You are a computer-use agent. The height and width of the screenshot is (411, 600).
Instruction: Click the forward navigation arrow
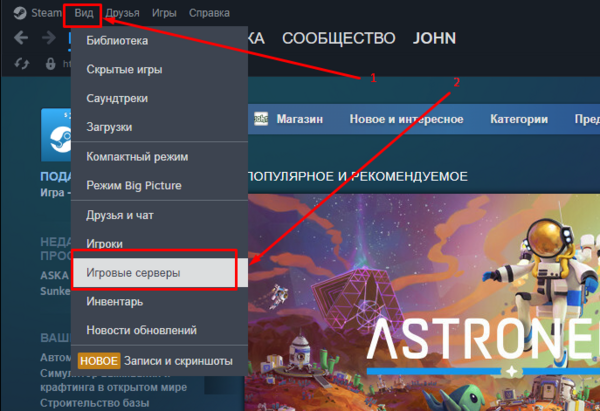point(49,38)
